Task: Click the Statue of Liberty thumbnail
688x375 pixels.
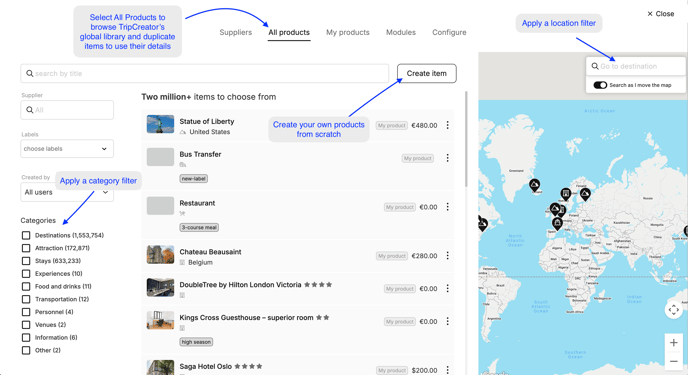Action: (x=160, y=124)
